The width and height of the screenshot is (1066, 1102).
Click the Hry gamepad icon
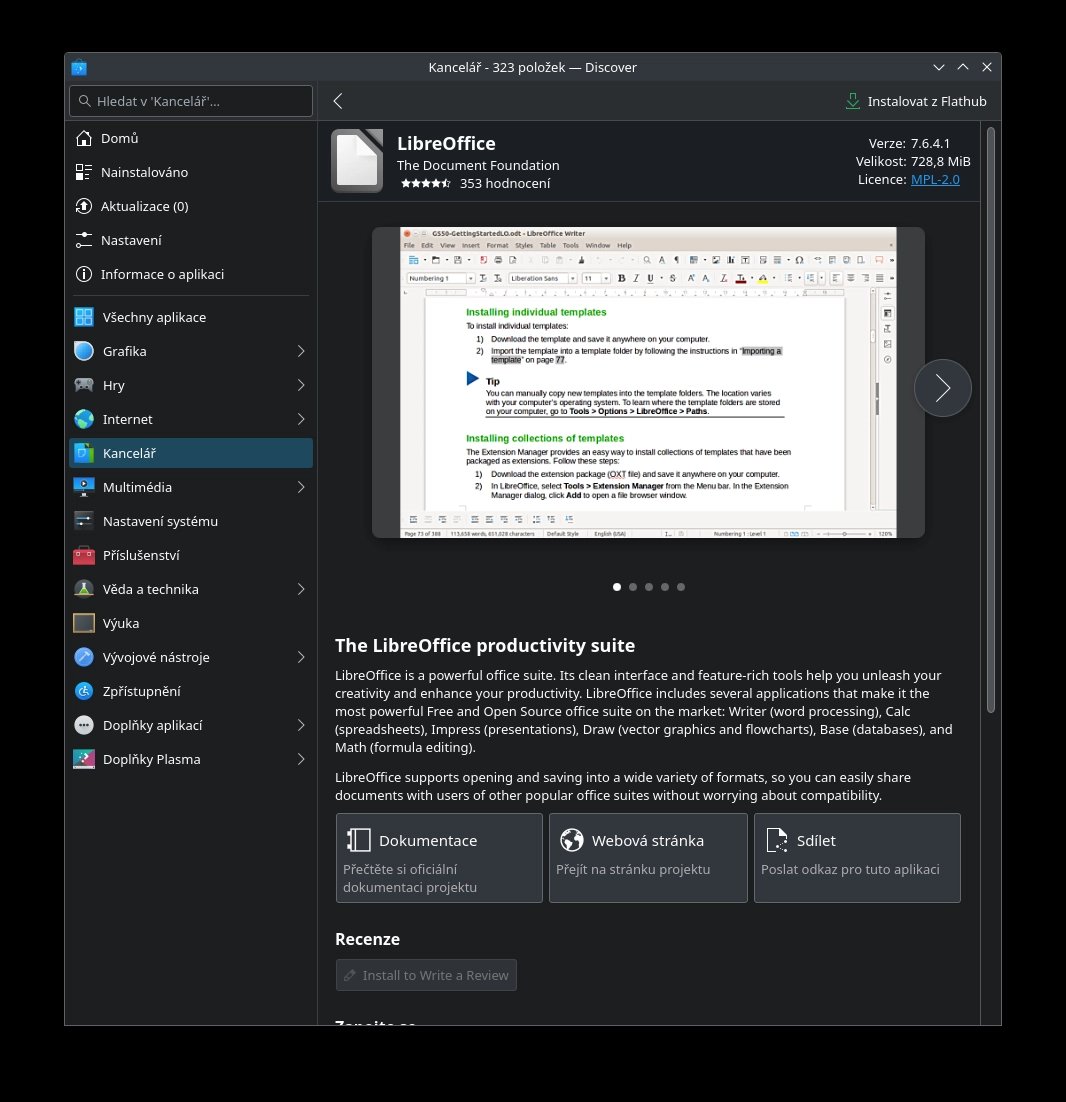tap(84, 385)
